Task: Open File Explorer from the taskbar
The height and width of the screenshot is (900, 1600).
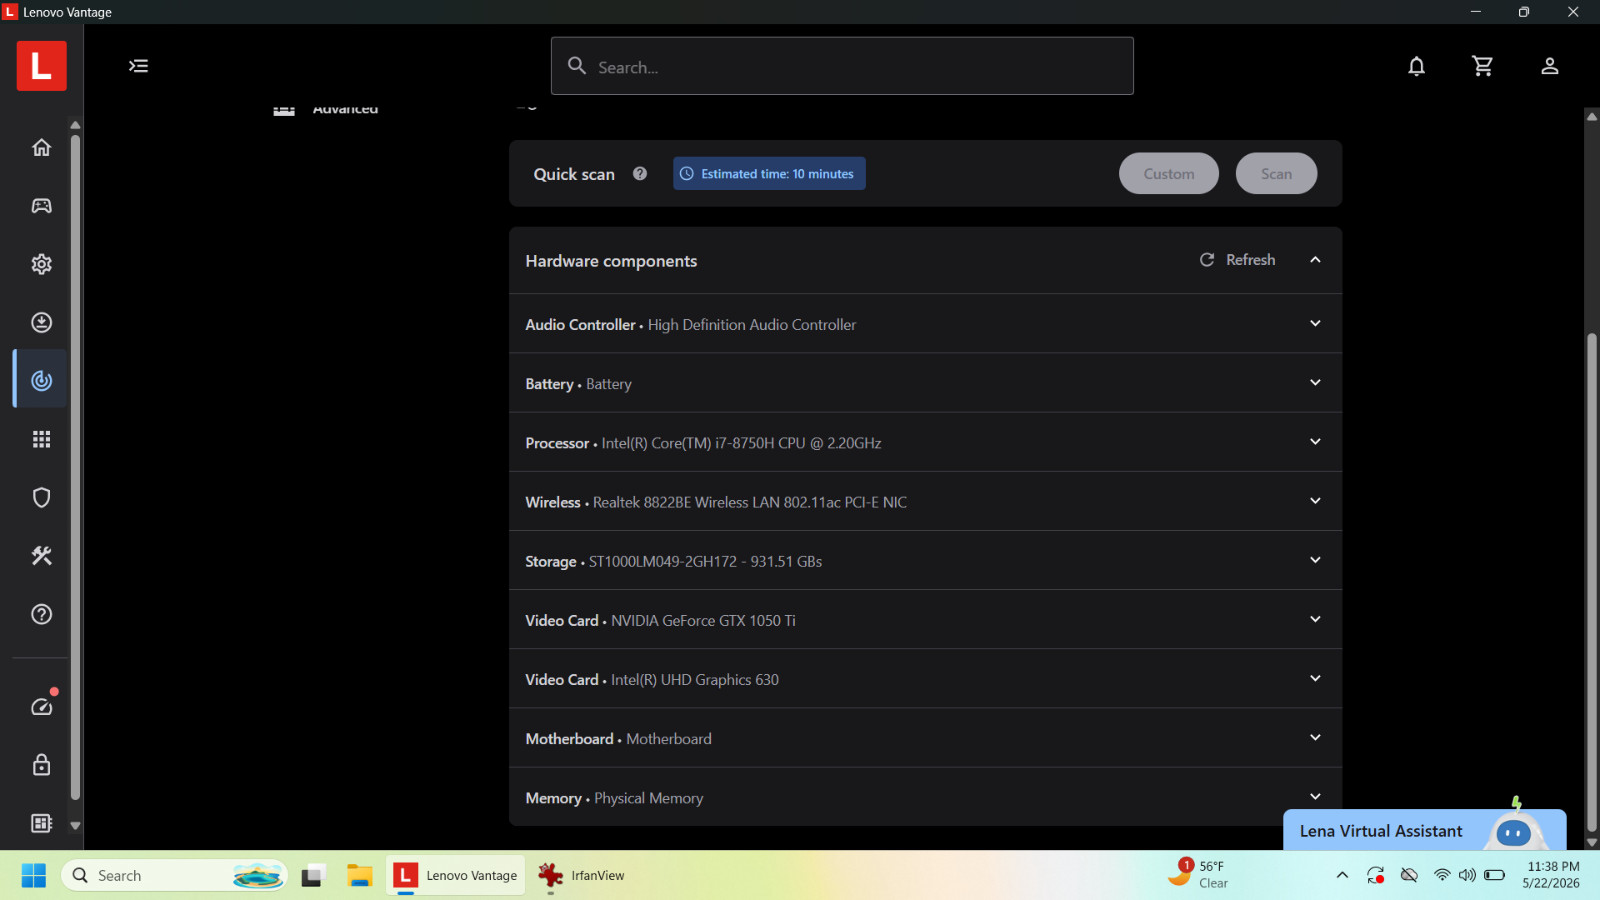Action: click(x=360, y=875)
